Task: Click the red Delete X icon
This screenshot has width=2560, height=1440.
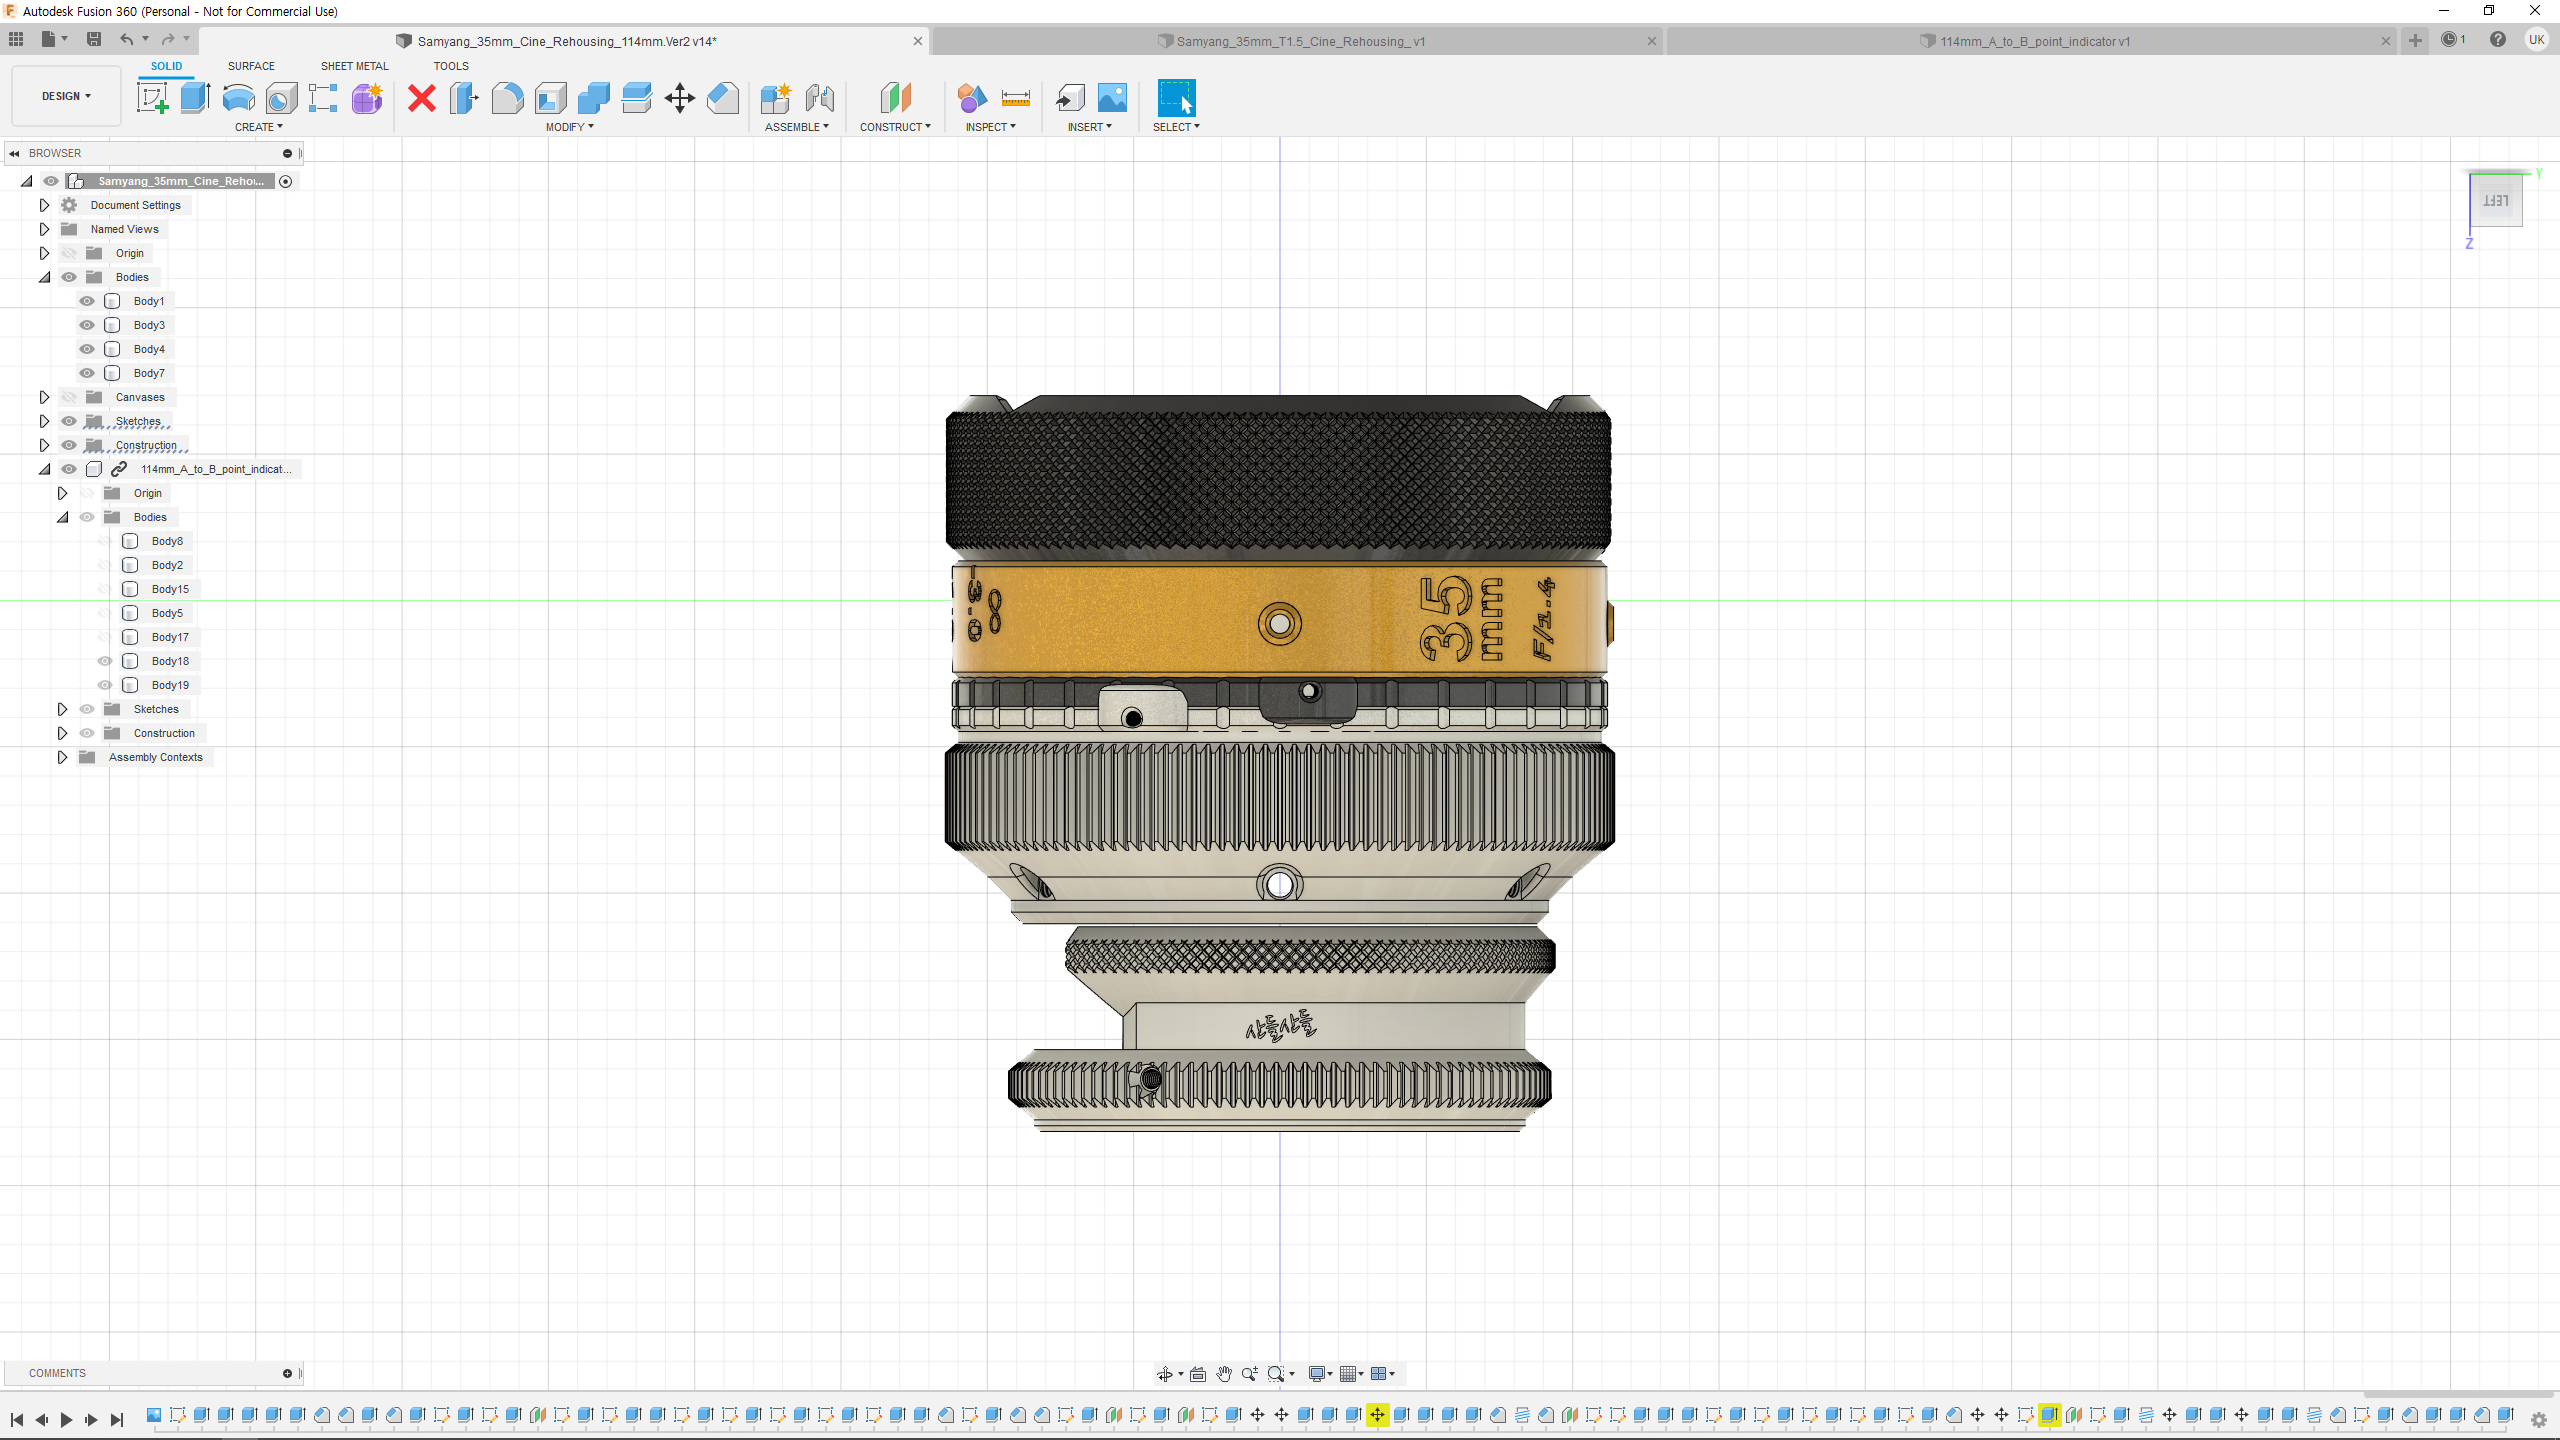Action: (422, 98)
